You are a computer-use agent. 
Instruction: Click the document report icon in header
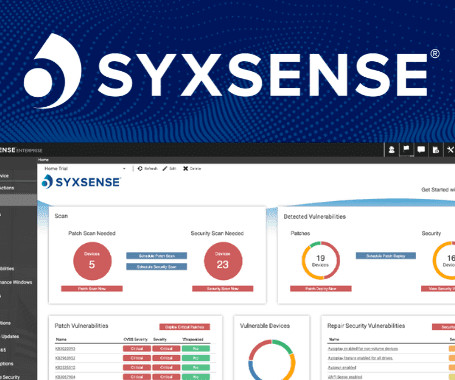pyautogui.click(x=436, y=150)
